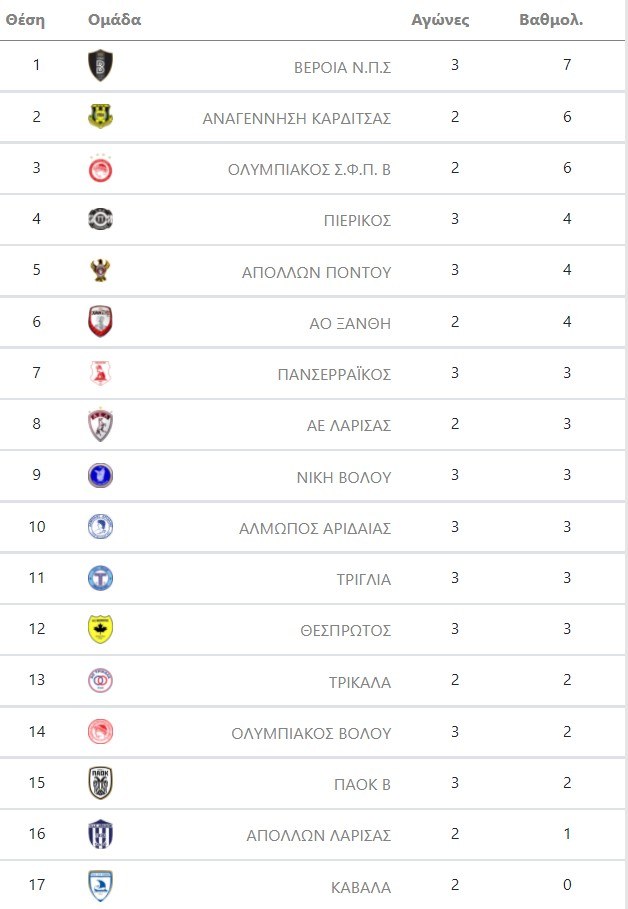Open the ΑΕ ΛΑΡΙΣΑΣ team name link
This screenshot has height=909, width=628.
tap(348, 425)
